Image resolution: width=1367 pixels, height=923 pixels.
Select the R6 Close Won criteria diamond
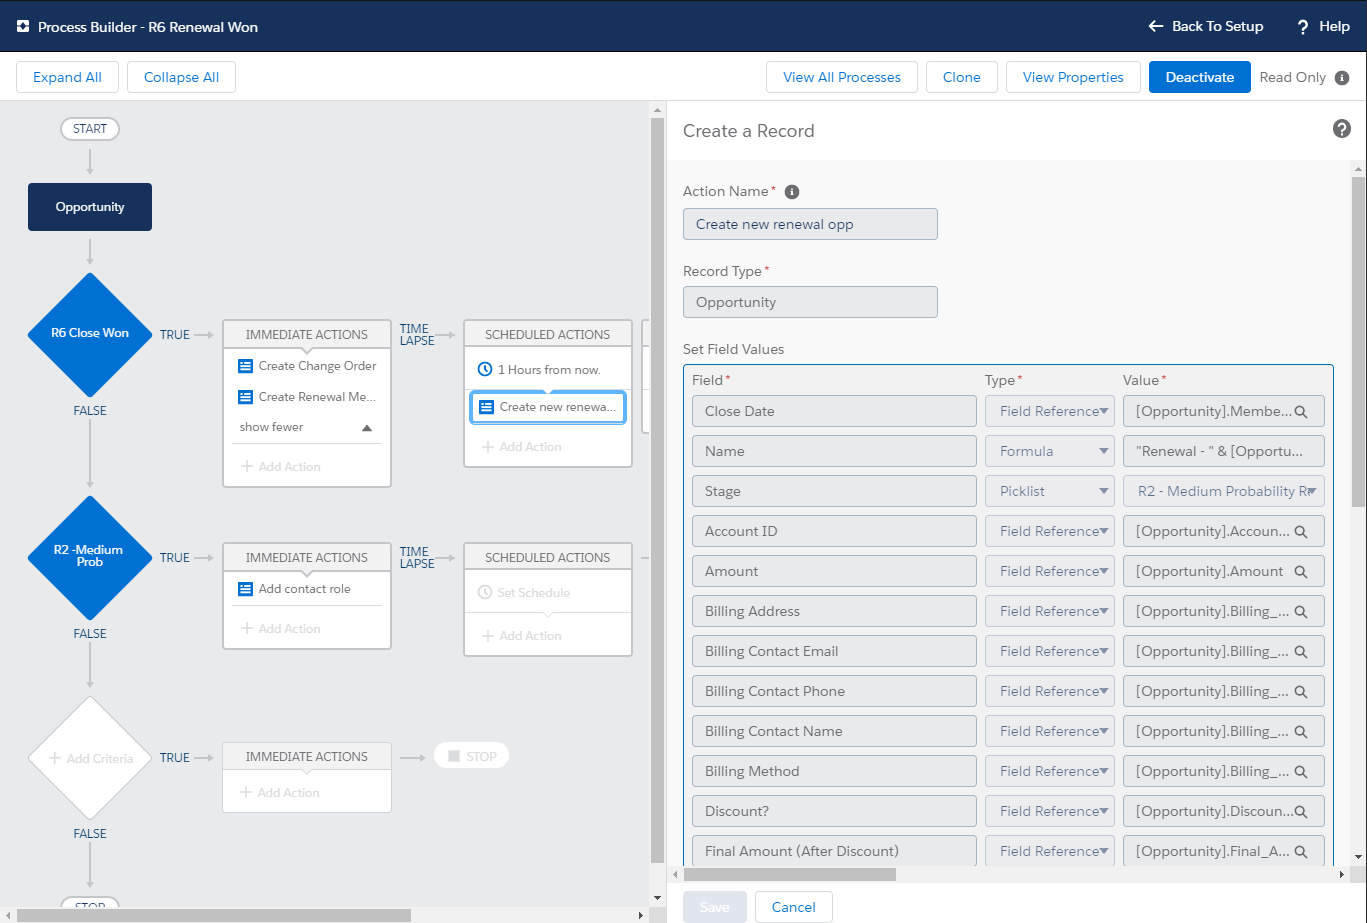(x=90, y=334)
